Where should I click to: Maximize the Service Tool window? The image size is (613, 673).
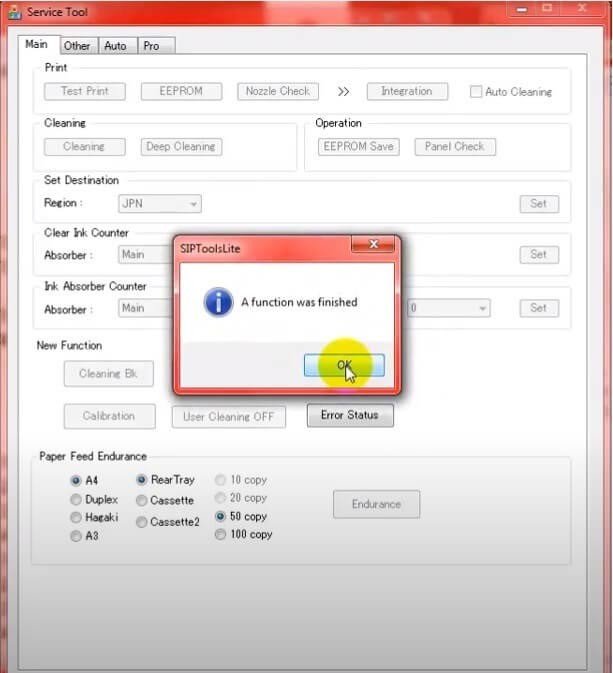pyautogui.click(x=547, y=8)
